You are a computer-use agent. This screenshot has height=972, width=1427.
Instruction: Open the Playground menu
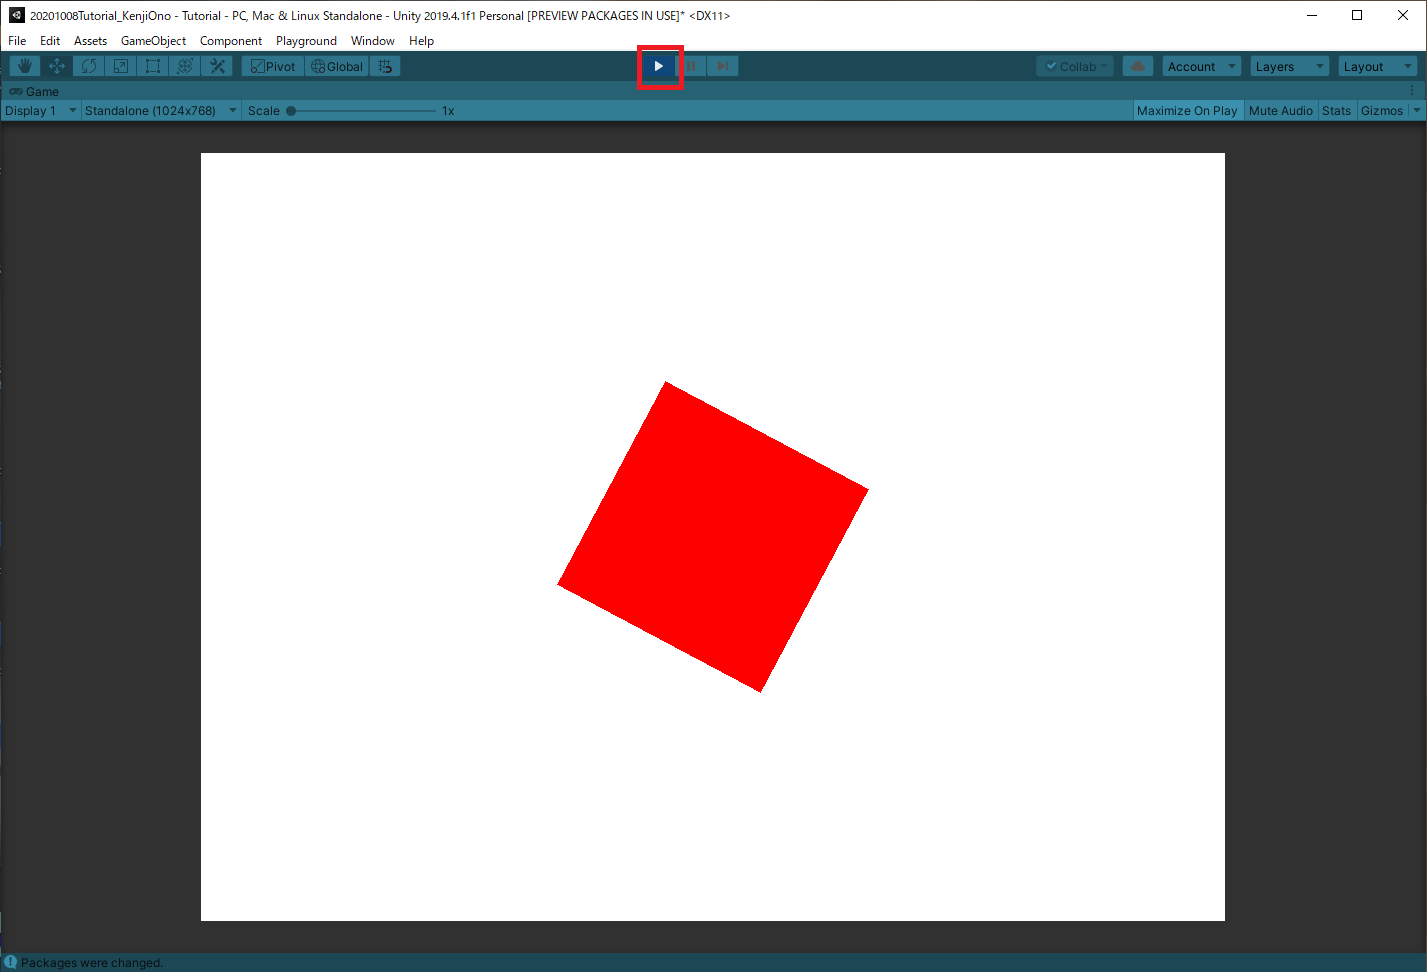pos(306,41)
